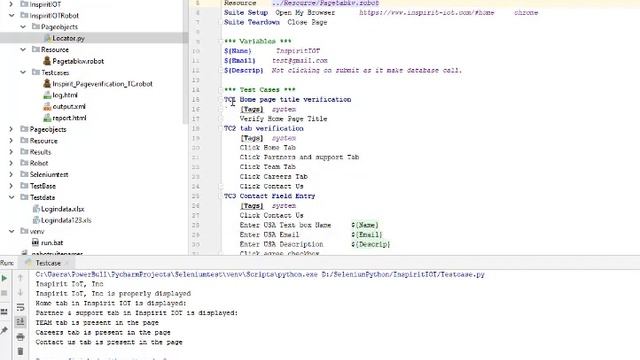Select report.html in project tree
Image resolution: width=640 pixels, height=360 pixels.
click(69, 118)
